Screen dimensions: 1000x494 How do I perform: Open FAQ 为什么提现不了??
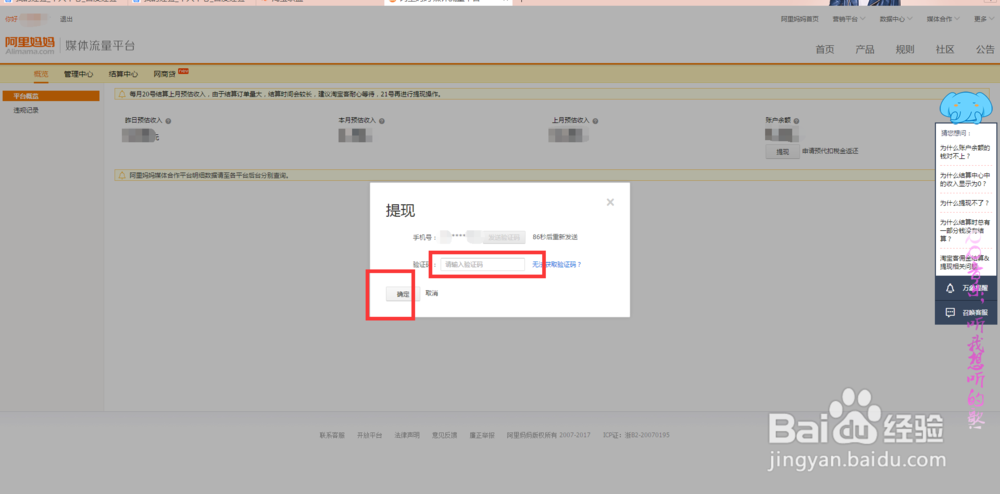pyautogui.click(x=964, y=203)
